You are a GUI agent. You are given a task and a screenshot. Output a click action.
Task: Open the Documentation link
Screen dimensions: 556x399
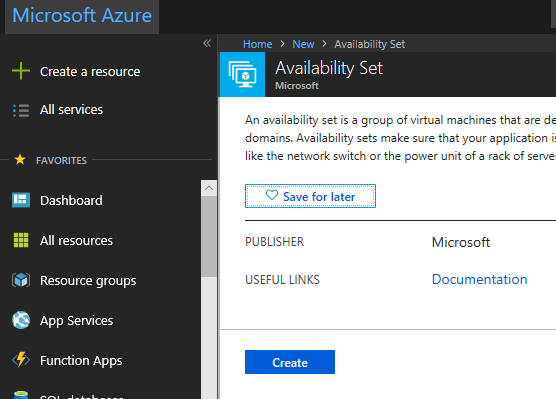click(x=479, y=279)
